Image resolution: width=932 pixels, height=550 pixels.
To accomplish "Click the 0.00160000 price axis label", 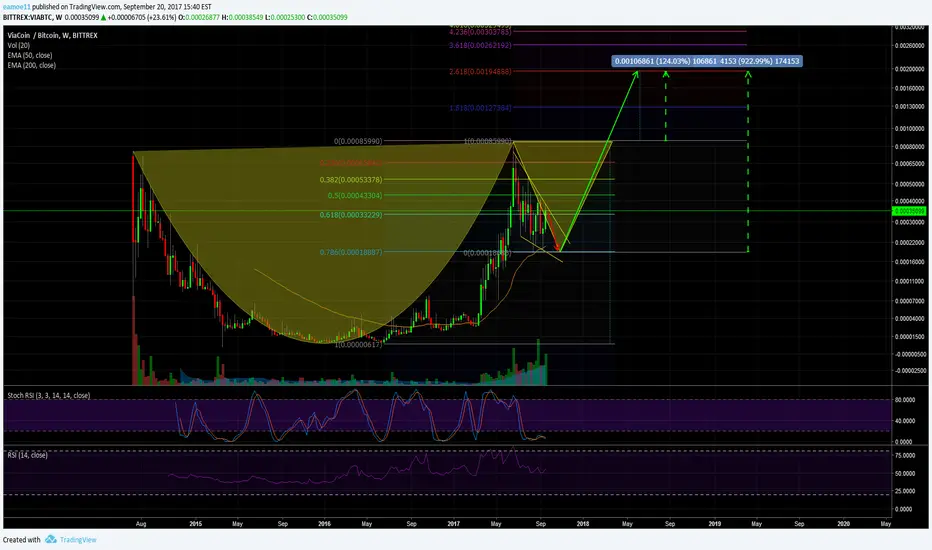I will coord(909,89).
